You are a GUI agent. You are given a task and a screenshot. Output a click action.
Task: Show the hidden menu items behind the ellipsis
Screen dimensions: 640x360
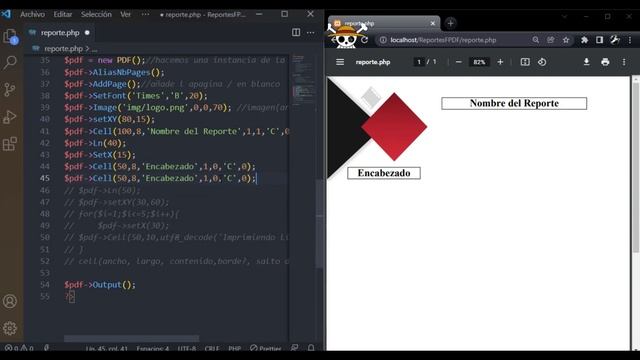click(145, 14)
